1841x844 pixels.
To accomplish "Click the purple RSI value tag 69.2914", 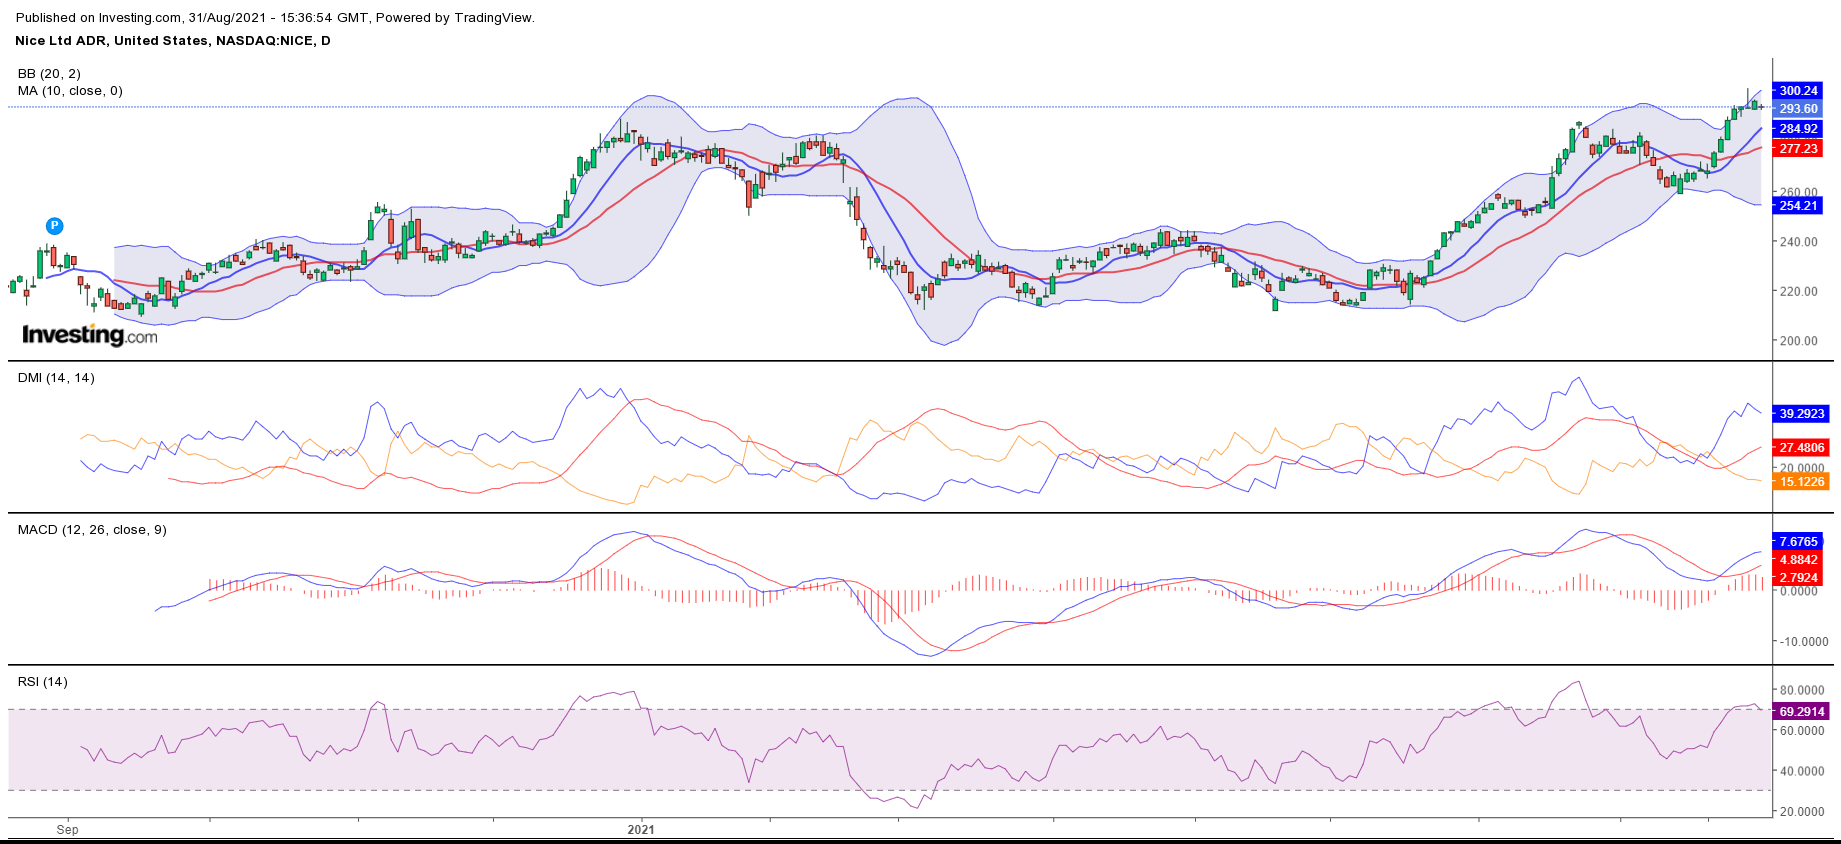I will (1802, 712).
